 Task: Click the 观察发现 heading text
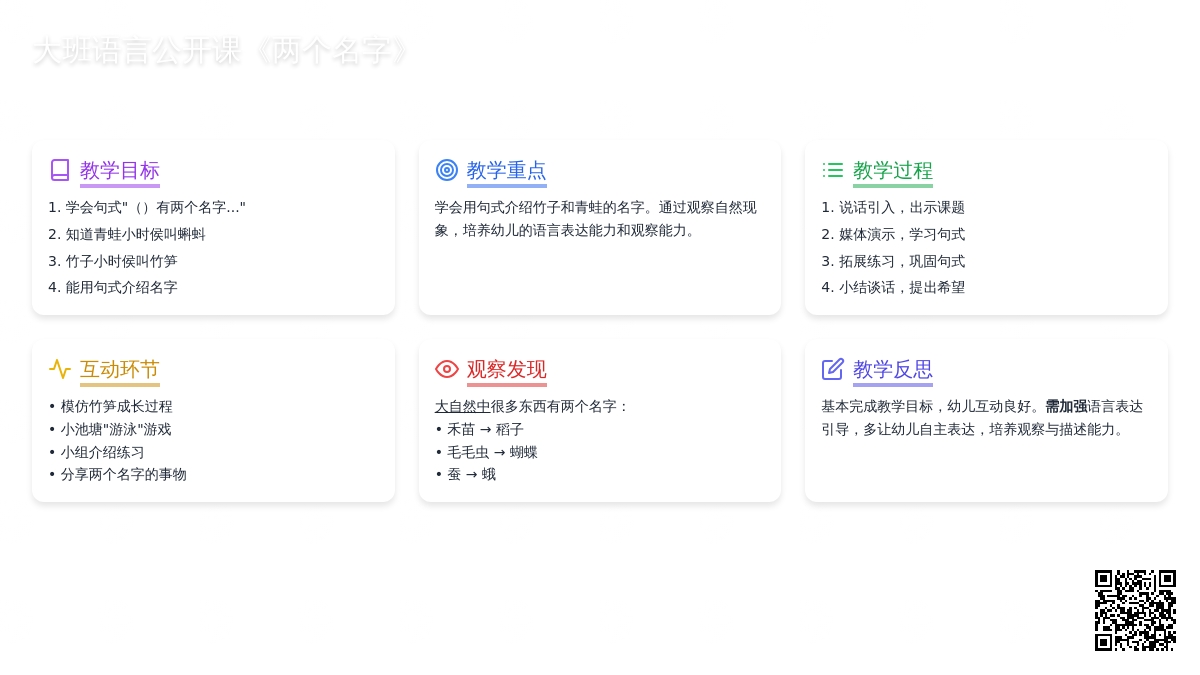coord(506,369)
